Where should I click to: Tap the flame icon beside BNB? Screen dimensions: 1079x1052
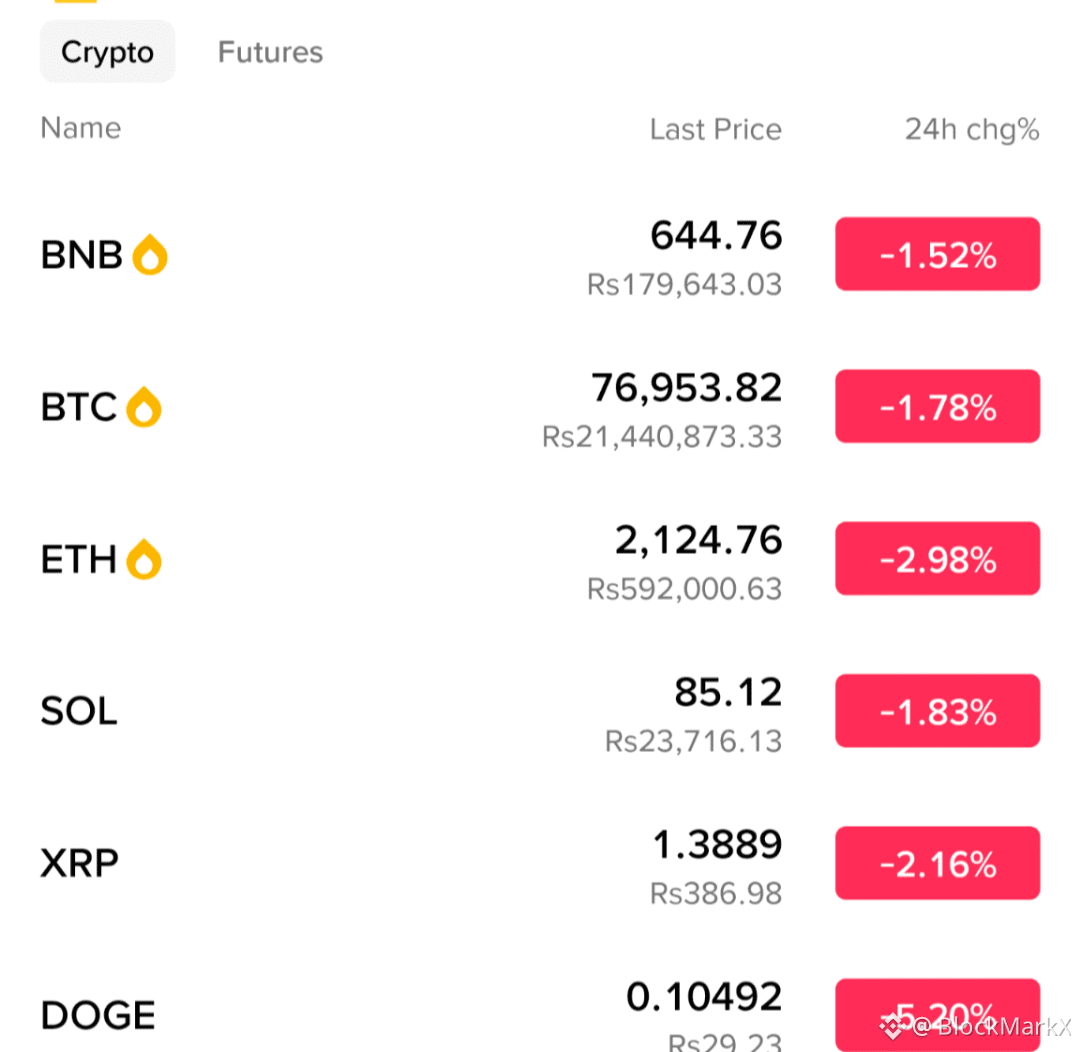pos(150,255)
